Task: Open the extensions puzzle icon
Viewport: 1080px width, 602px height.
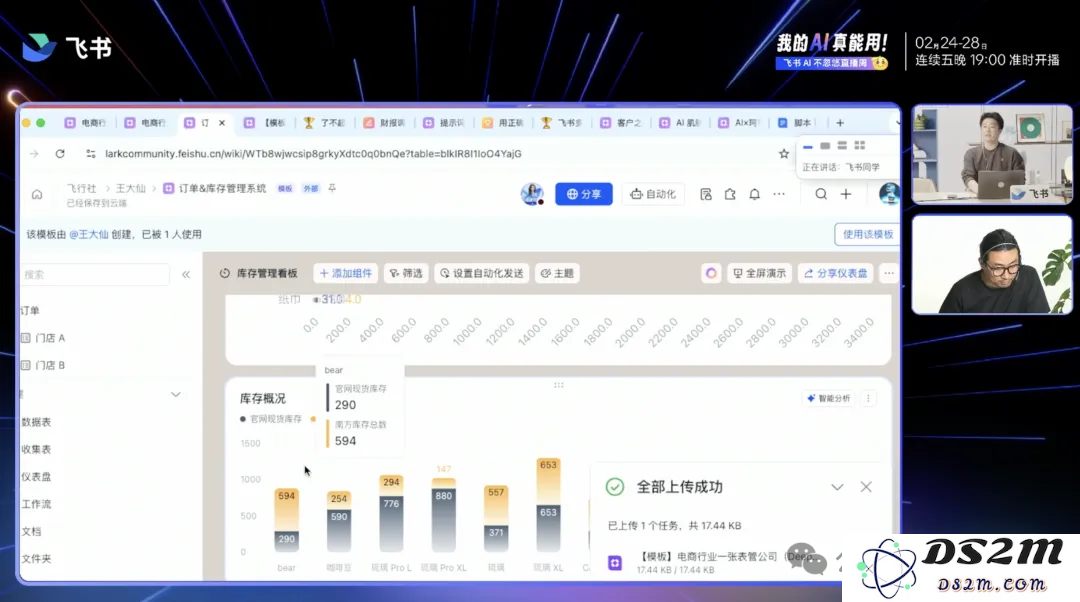Action: [x=730, y=194]
